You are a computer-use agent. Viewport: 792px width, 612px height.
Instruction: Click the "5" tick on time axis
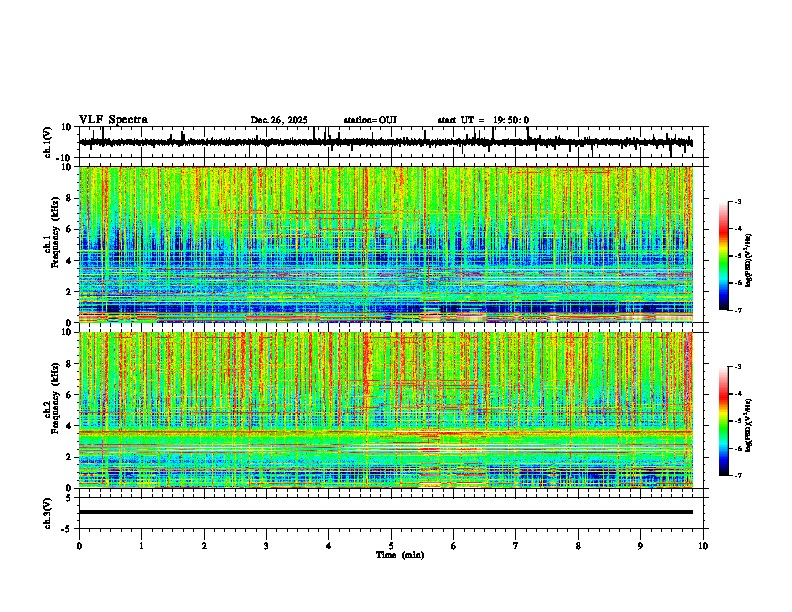tap(391, 546)
